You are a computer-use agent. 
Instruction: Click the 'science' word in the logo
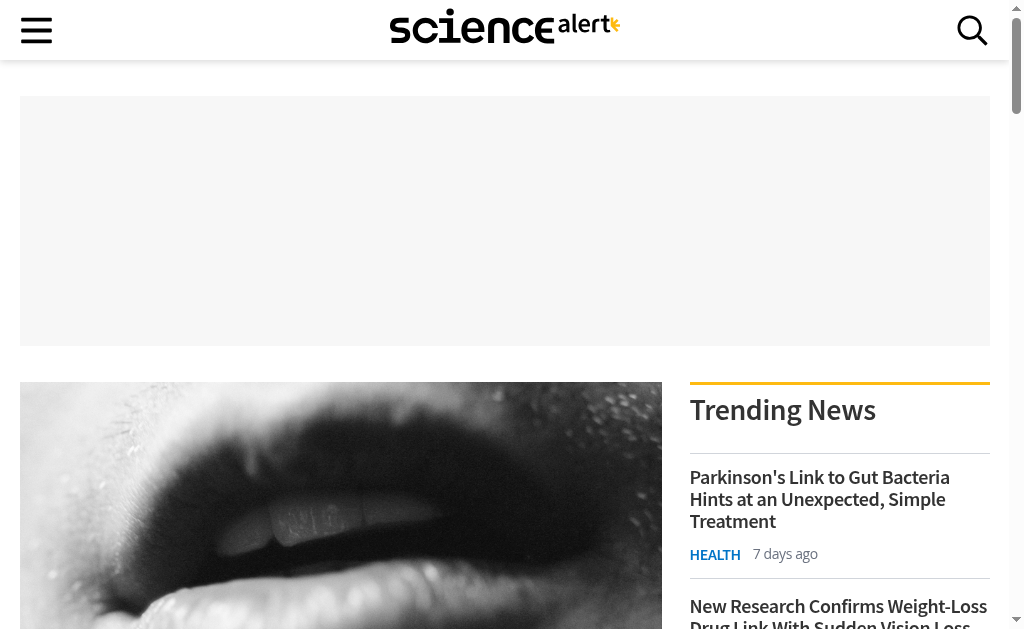472,27
